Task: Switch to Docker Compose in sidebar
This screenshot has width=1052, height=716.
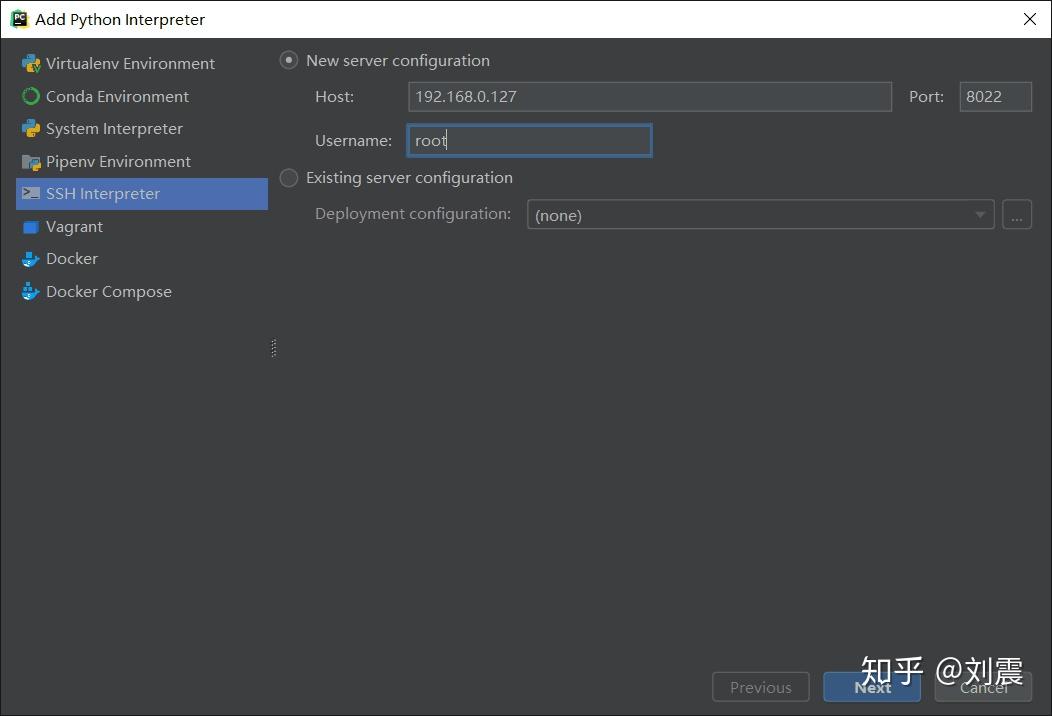Action: [108, 291]
